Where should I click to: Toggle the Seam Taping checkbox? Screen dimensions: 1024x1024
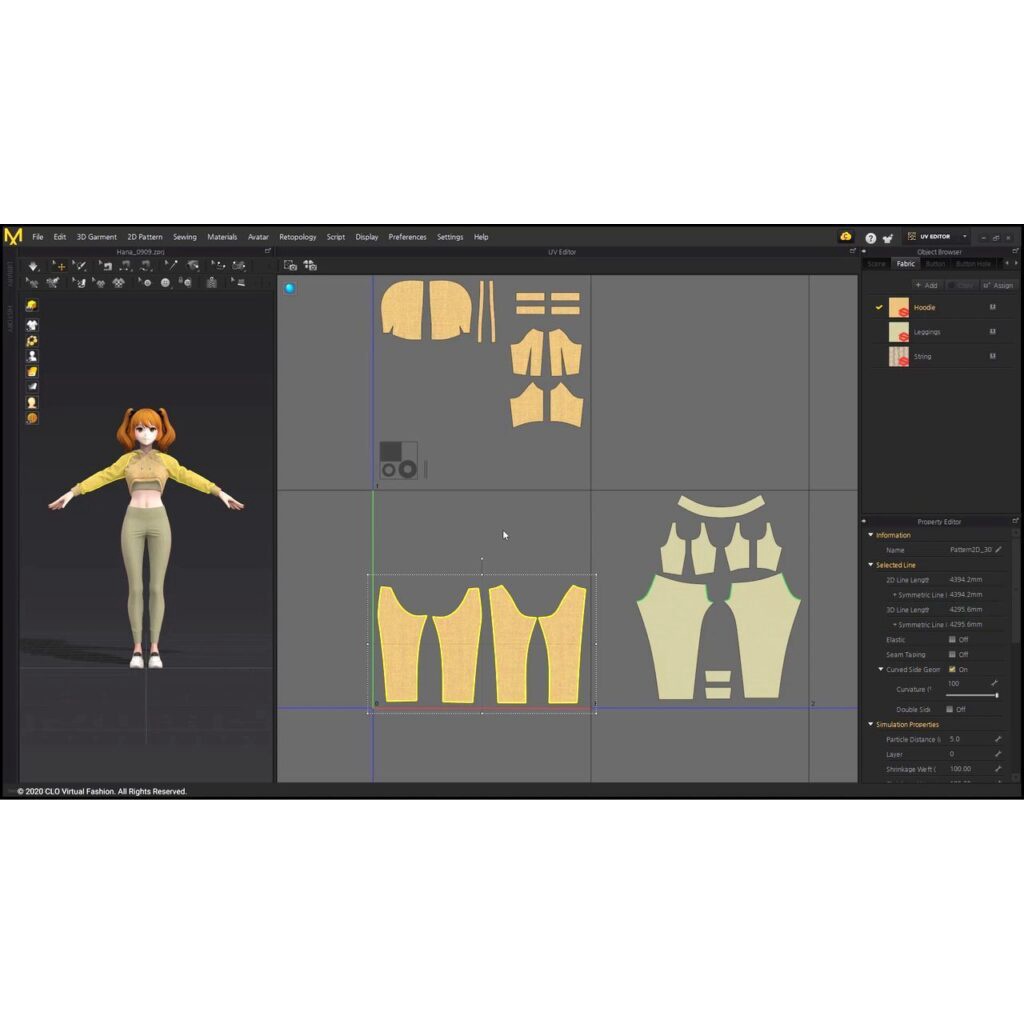point(952,654)
